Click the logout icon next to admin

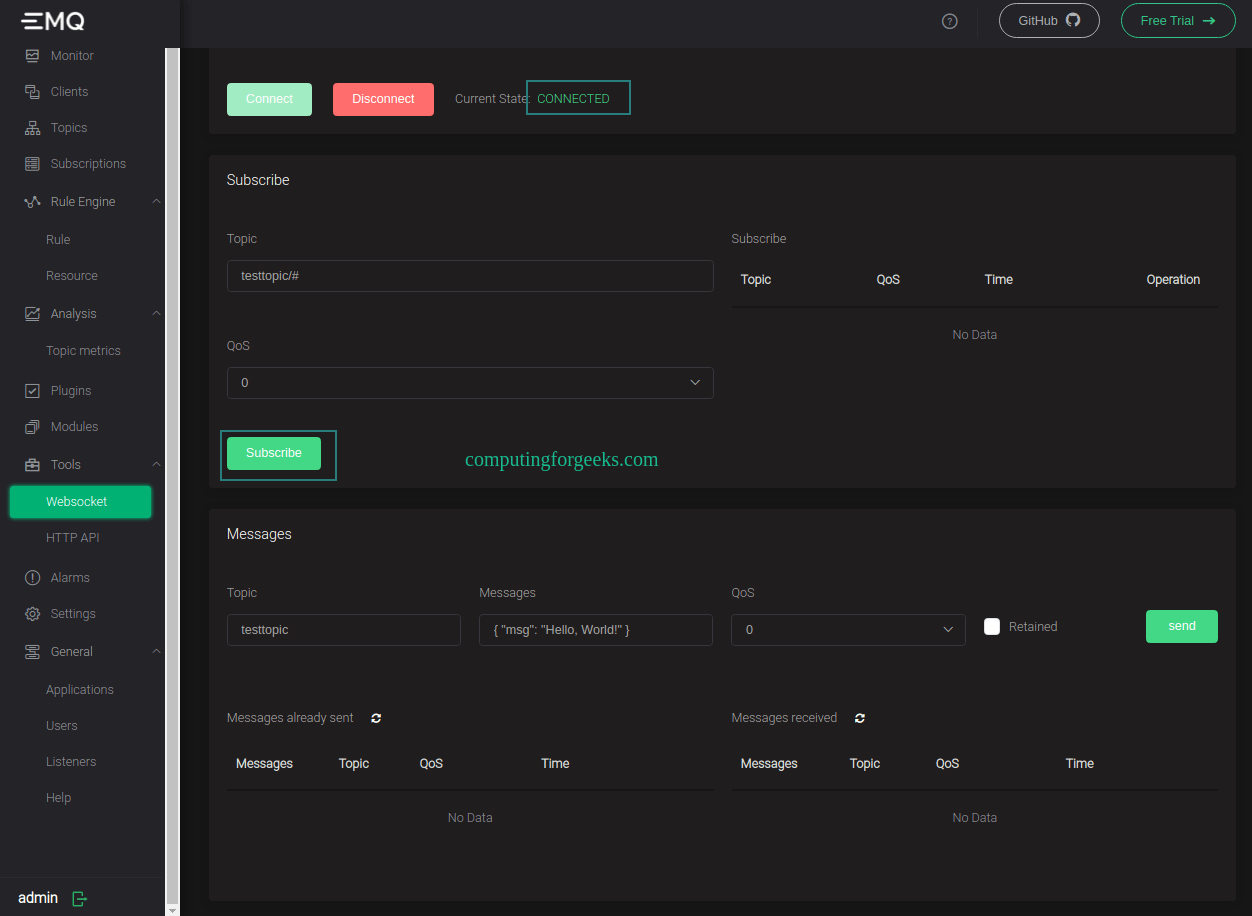pos(80,898)
